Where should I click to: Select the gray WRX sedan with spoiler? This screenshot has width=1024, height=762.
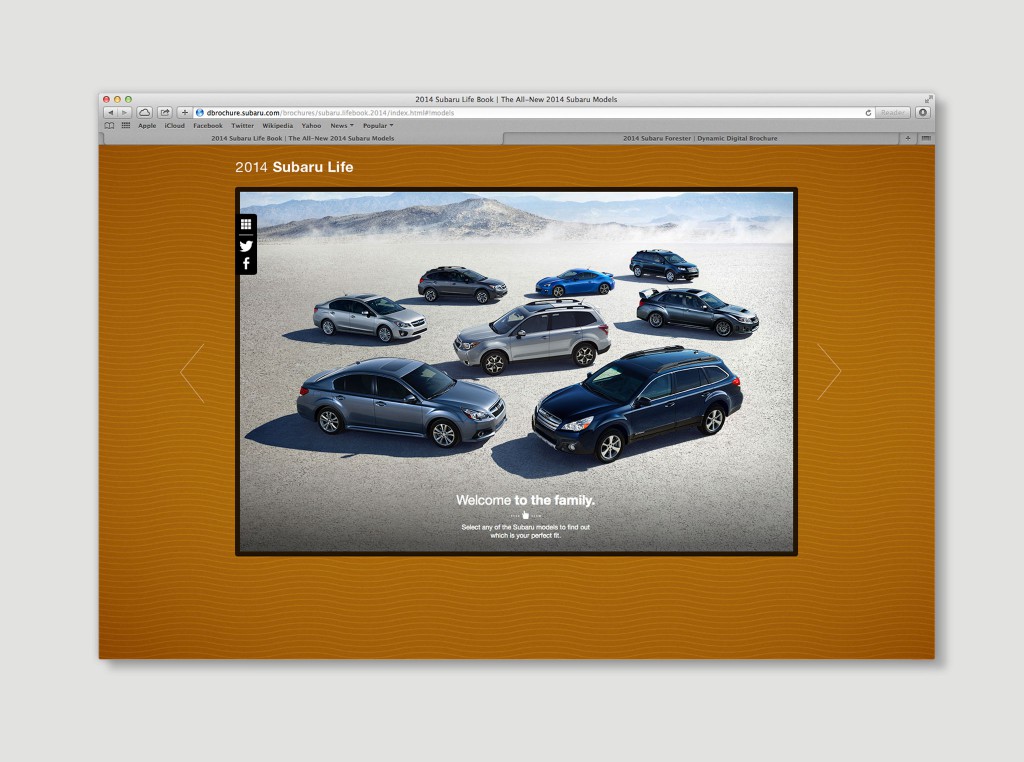(x=697, y=311)
